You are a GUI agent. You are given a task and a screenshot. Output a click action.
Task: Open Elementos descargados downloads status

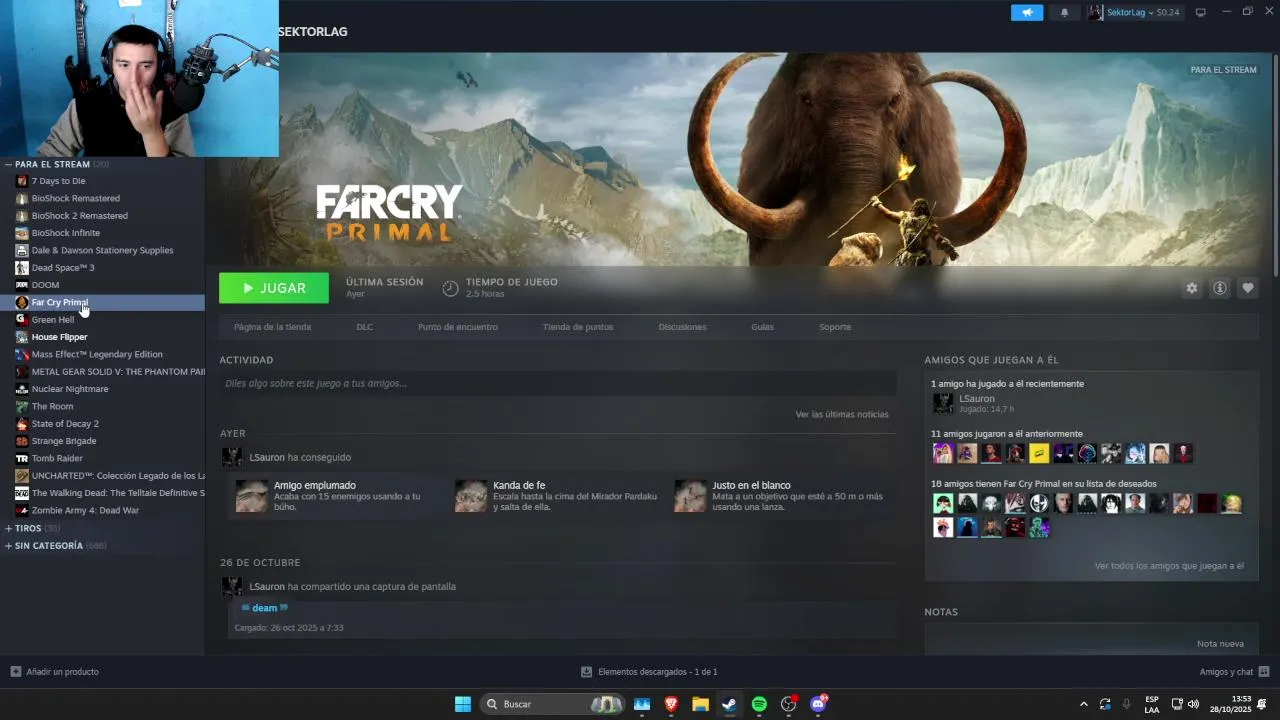[x=649, y=672]
